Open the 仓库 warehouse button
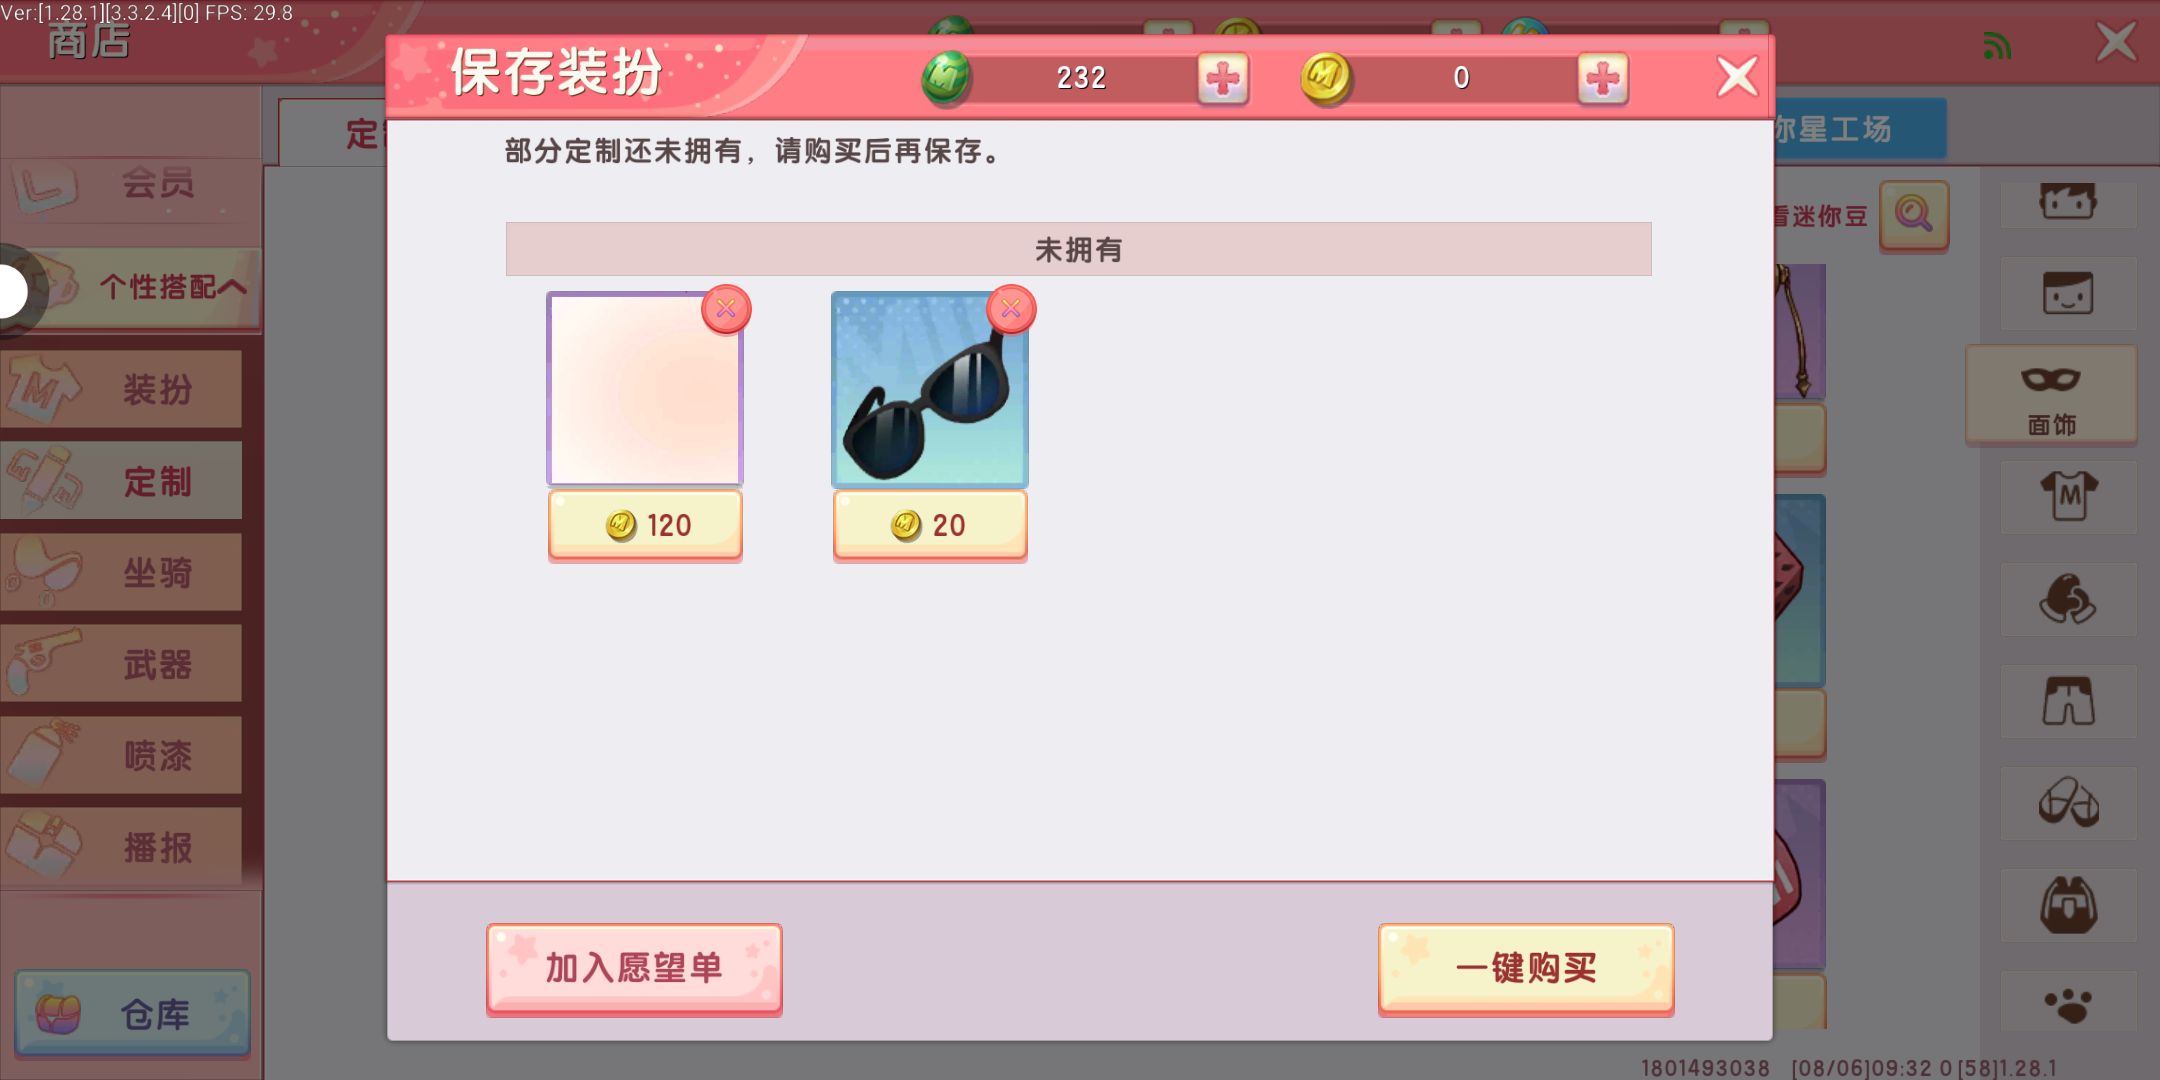 [x=132, y=1013]
